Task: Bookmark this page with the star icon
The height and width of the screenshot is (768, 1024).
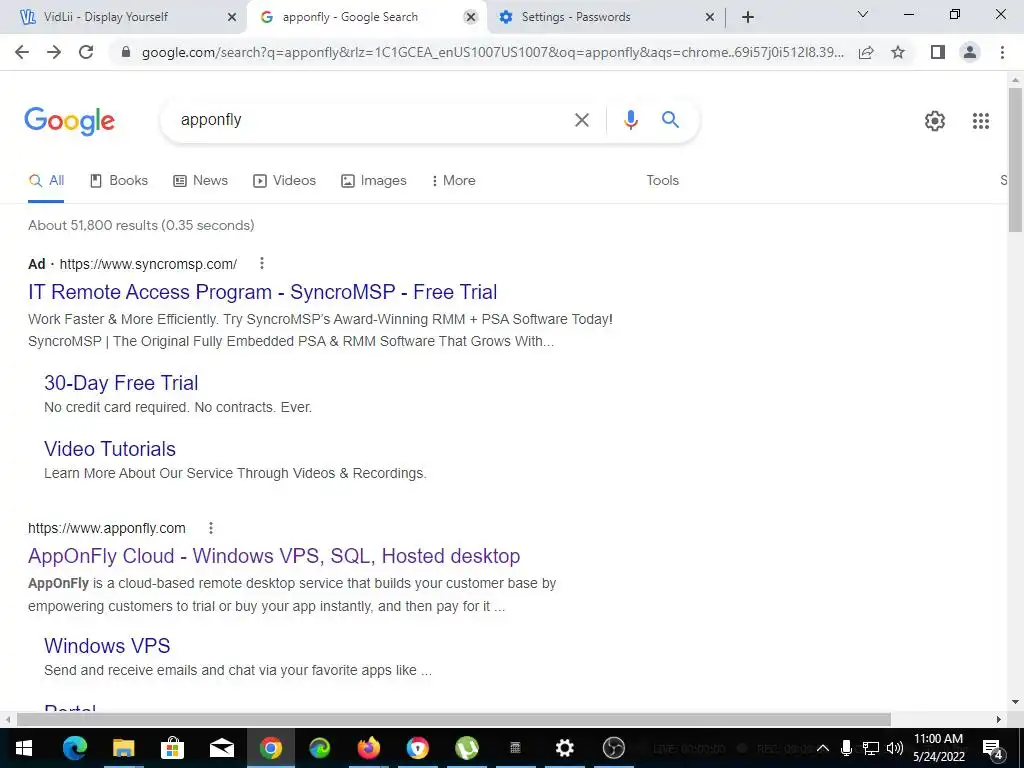Action: (898, 52)
